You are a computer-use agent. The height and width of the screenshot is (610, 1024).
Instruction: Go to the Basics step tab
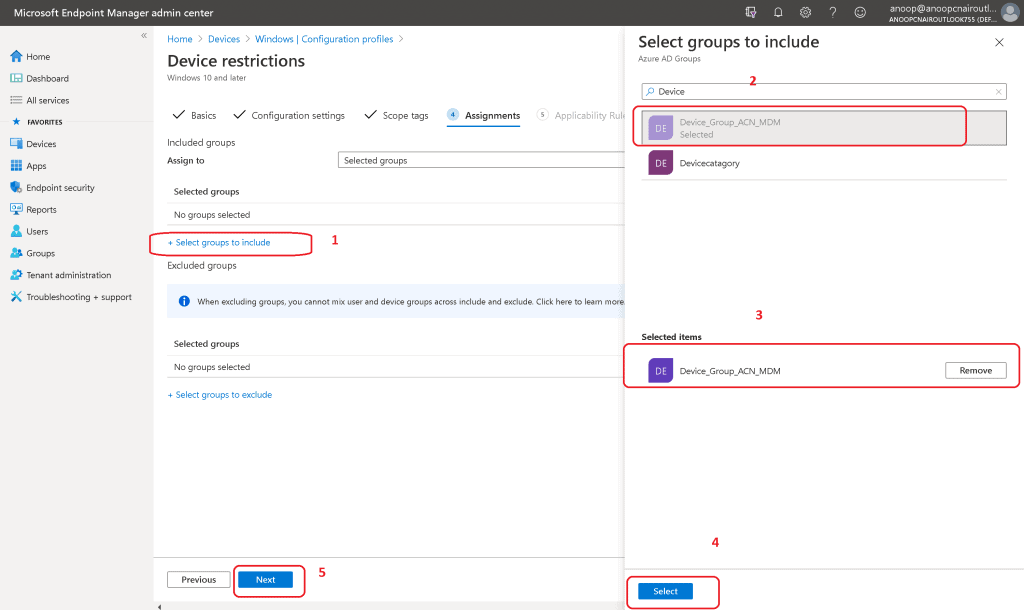pyautogui.click(x=194, y=116)
